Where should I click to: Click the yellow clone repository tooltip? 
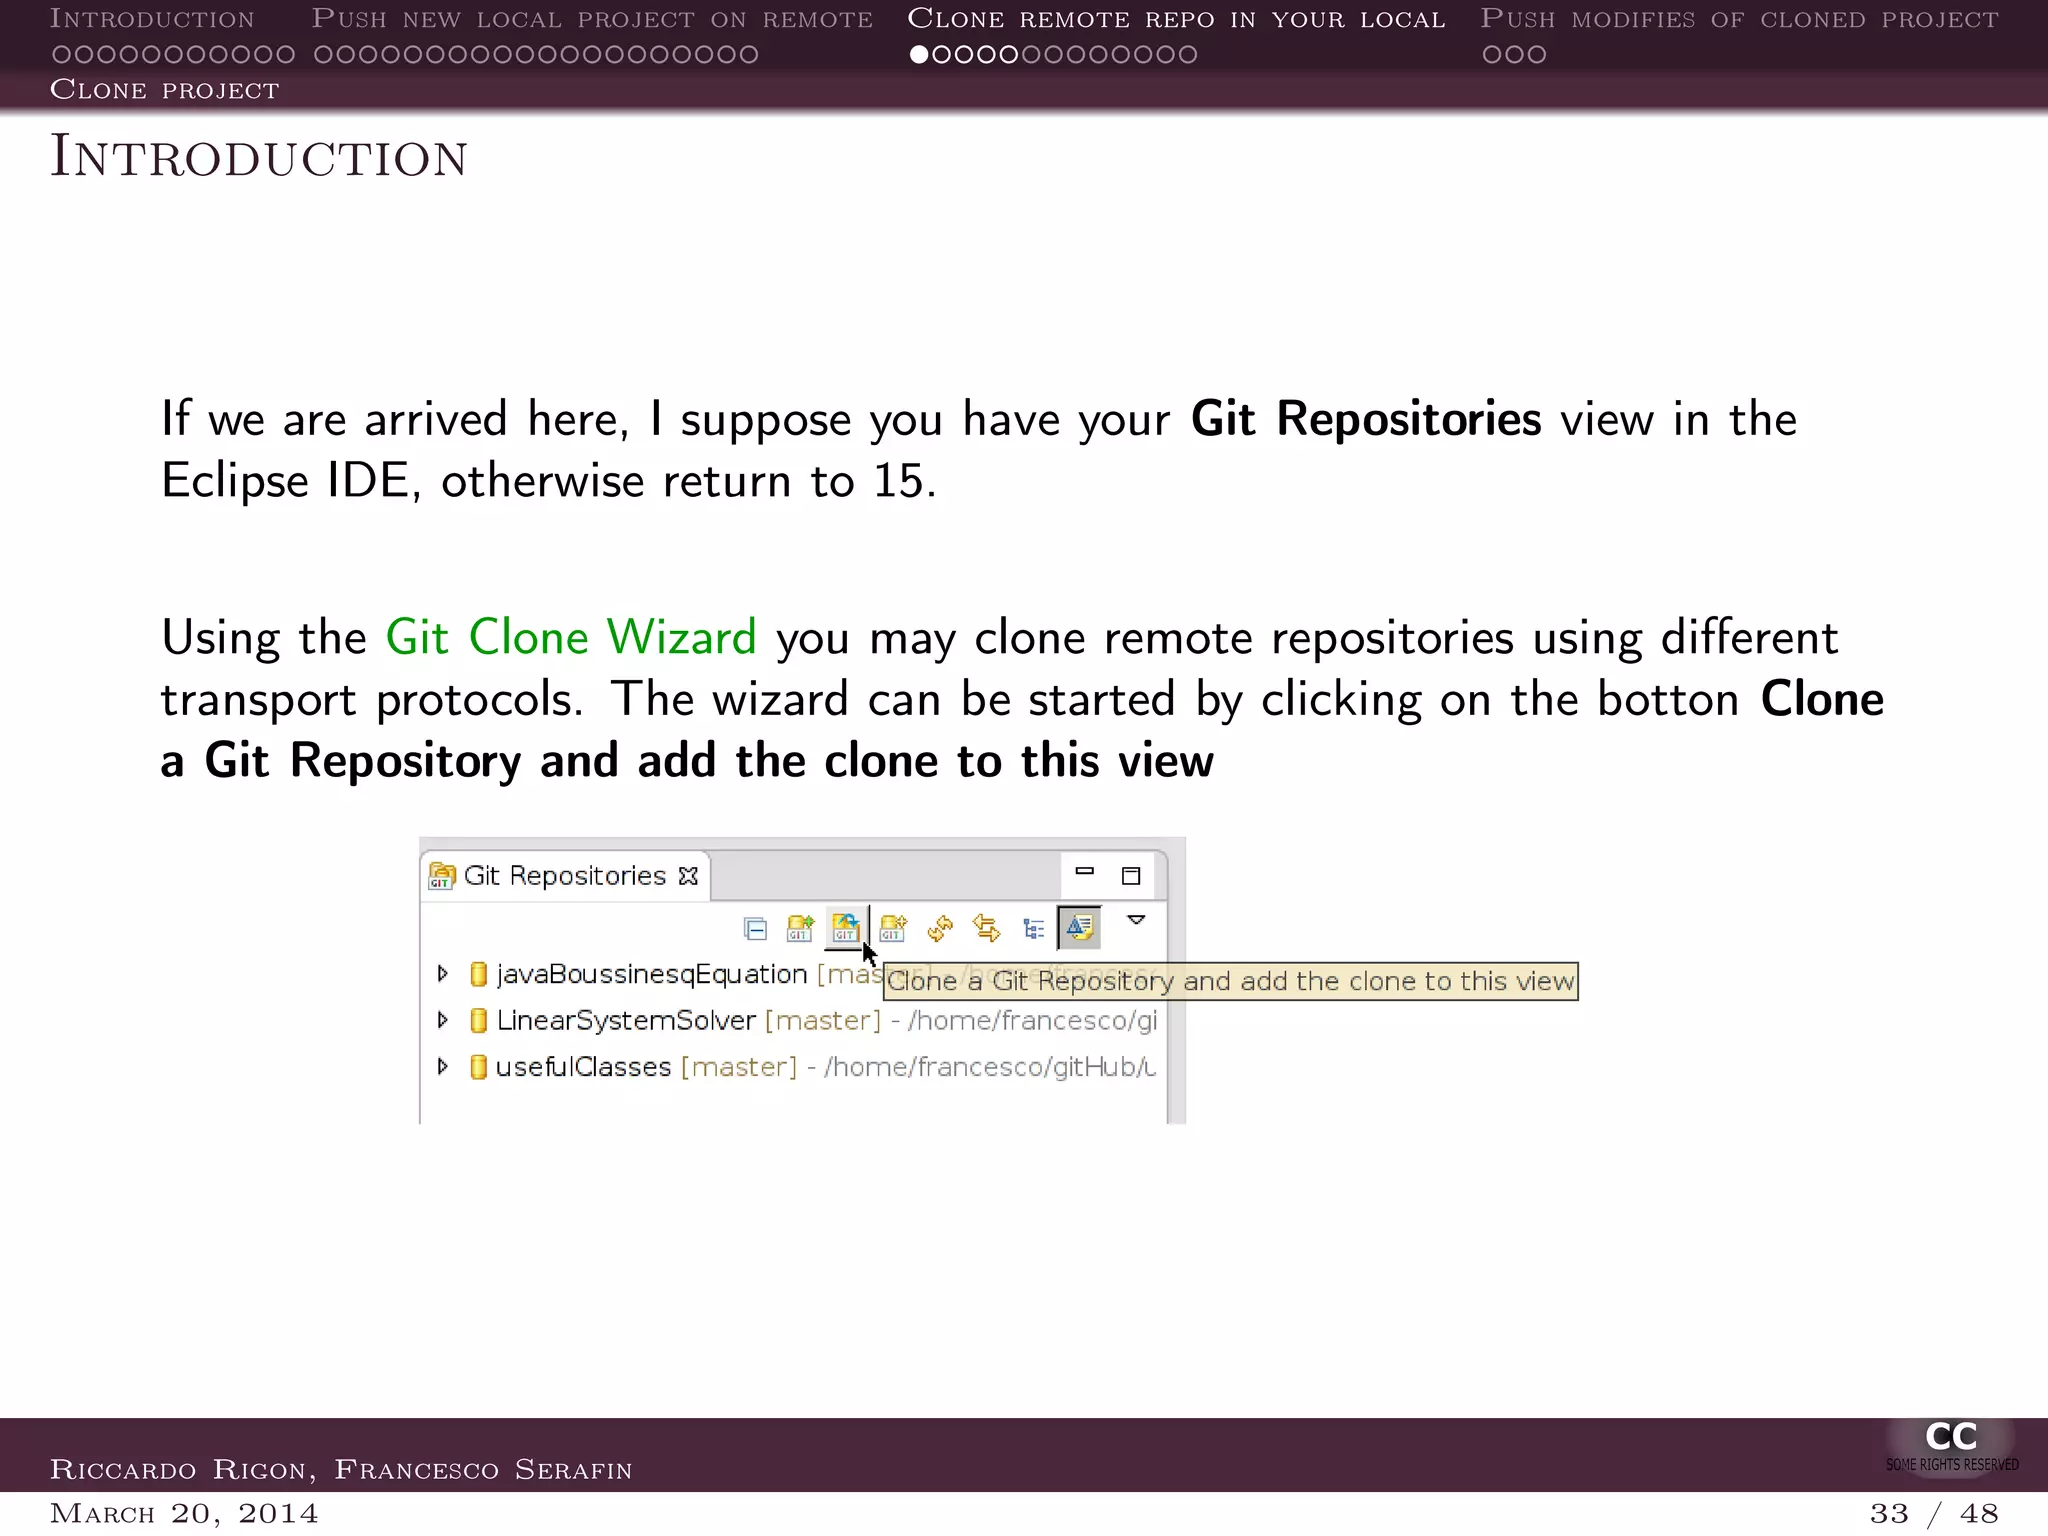pyautogui.click(x=1231, y=981)
